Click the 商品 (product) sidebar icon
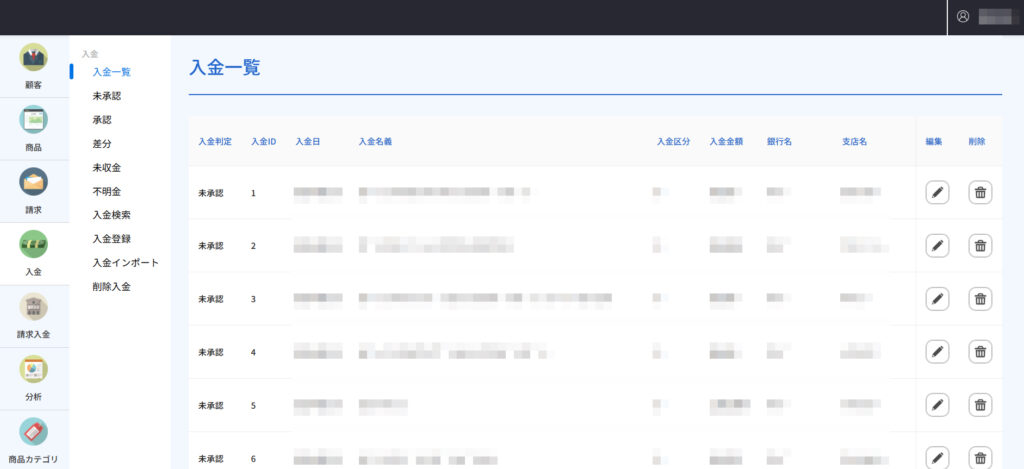Image resolution: width=1024 pixels, height=469 pixels. point(34,121)
